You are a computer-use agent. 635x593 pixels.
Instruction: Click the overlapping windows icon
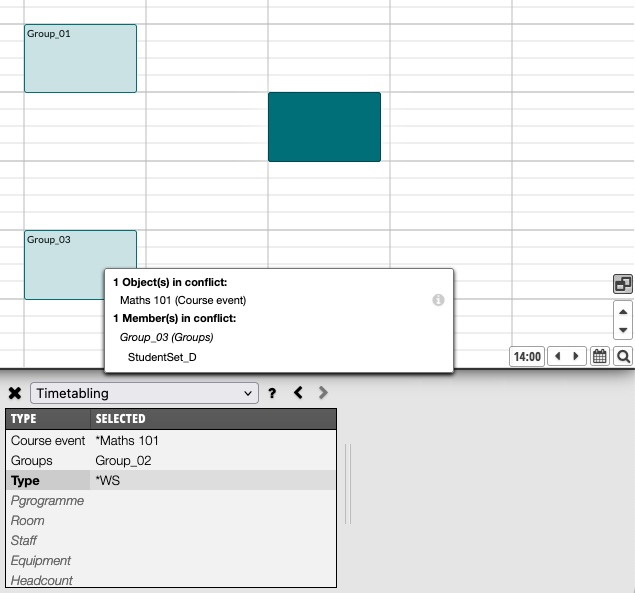pyautogui.click(x=622, y=284)
